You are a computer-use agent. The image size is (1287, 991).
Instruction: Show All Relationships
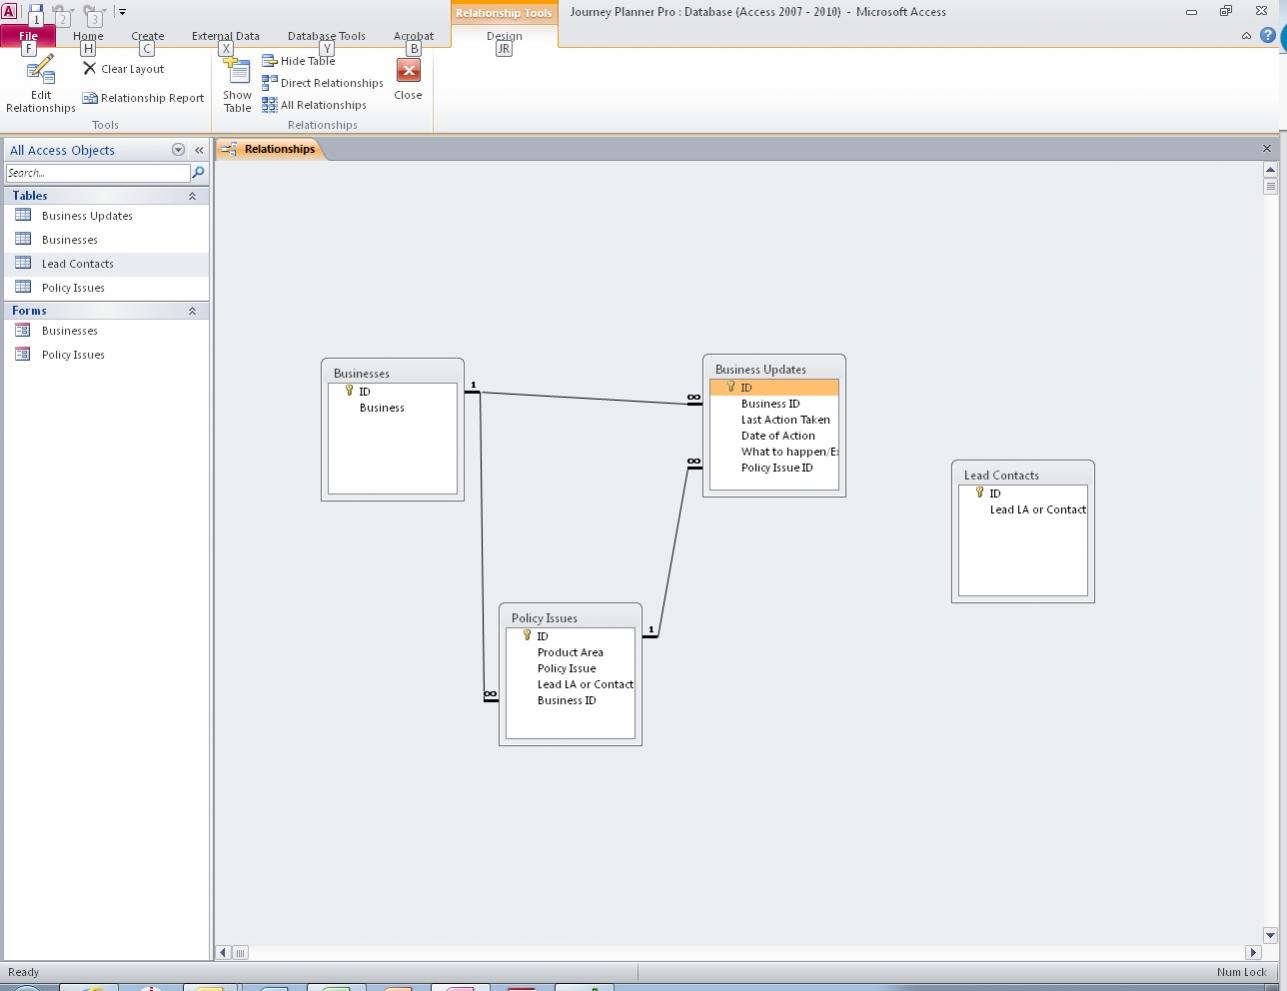(x=314, y=105)
